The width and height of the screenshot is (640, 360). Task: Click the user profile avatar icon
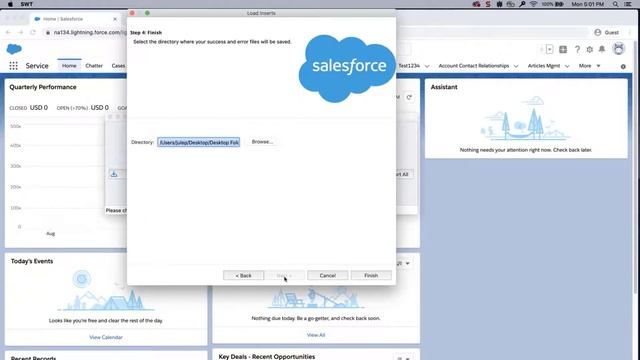(x=619, y=49)
